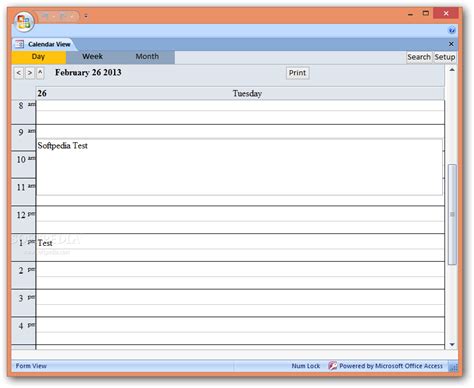The width and height of the screenshot is (474, 388).
Task: Switch to Week view tab
Action: tap(93, 57)
